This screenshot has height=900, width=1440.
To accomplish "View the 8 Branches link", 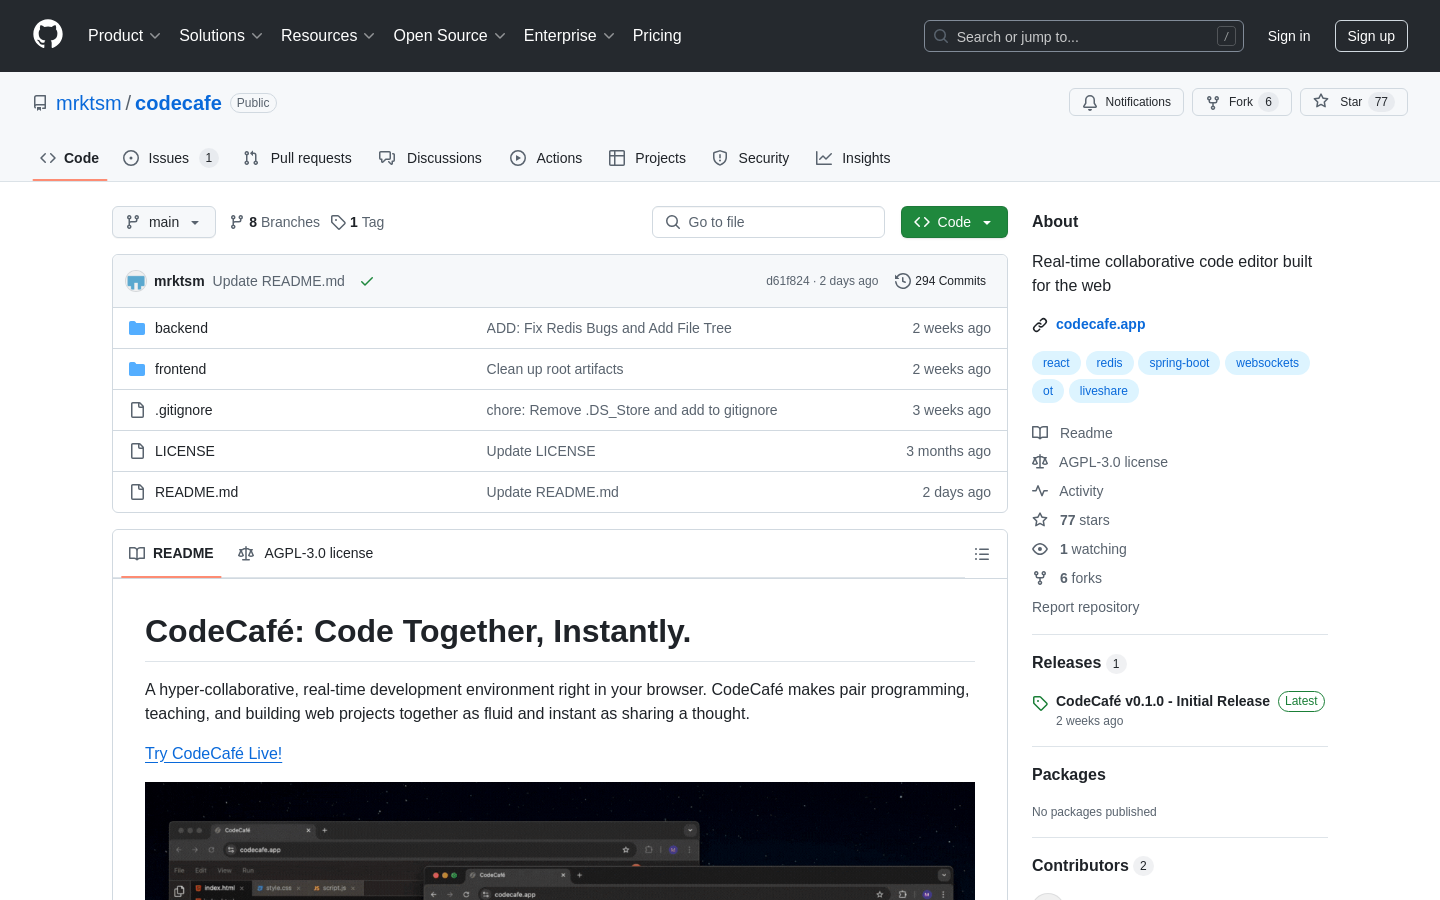I will pos(275,222).
